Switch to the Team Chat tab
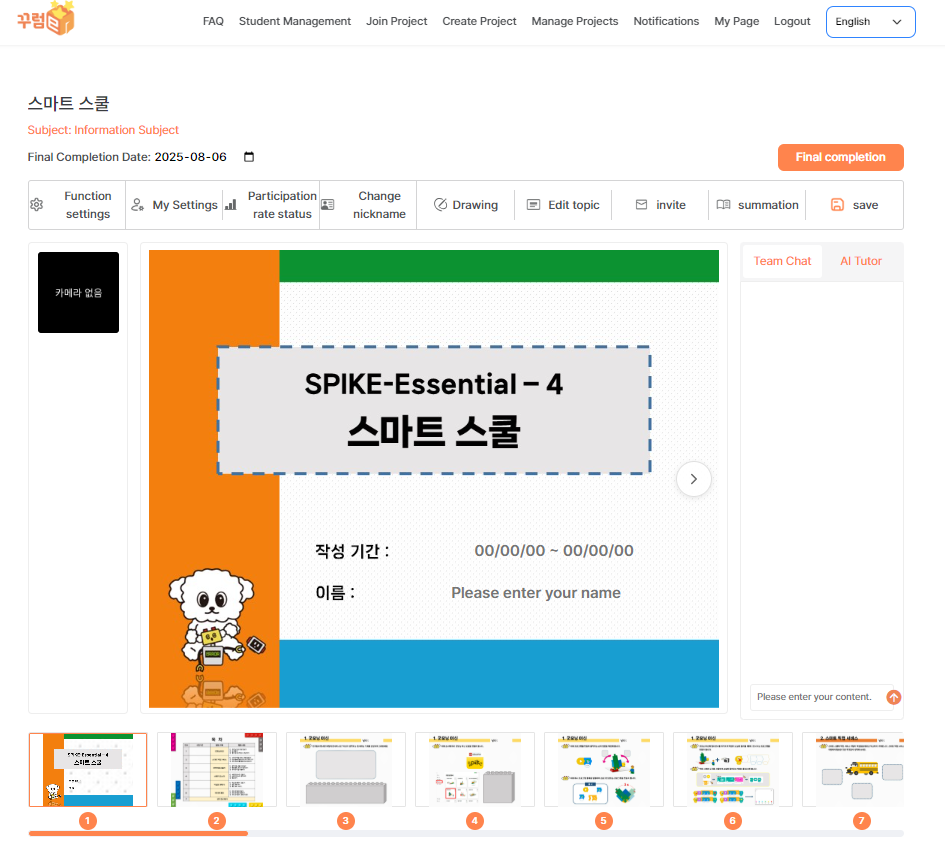 (782, 261)
